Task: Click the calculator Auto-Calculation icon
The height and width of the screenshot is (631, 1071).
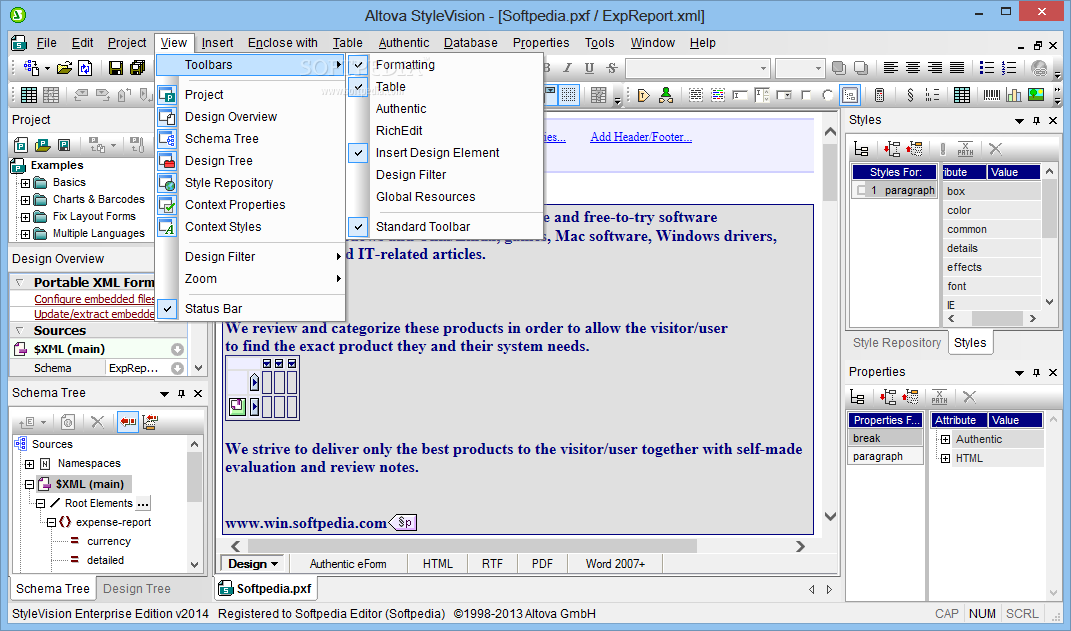Action: coord(880,95)
